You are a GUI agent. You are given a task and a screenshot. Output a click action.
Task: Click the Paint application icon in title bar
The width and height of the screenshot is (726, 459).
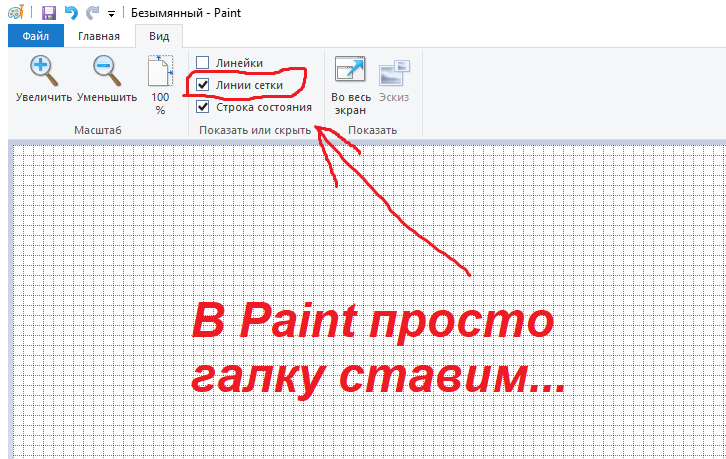pyautogui.click(x=16, y=13)
